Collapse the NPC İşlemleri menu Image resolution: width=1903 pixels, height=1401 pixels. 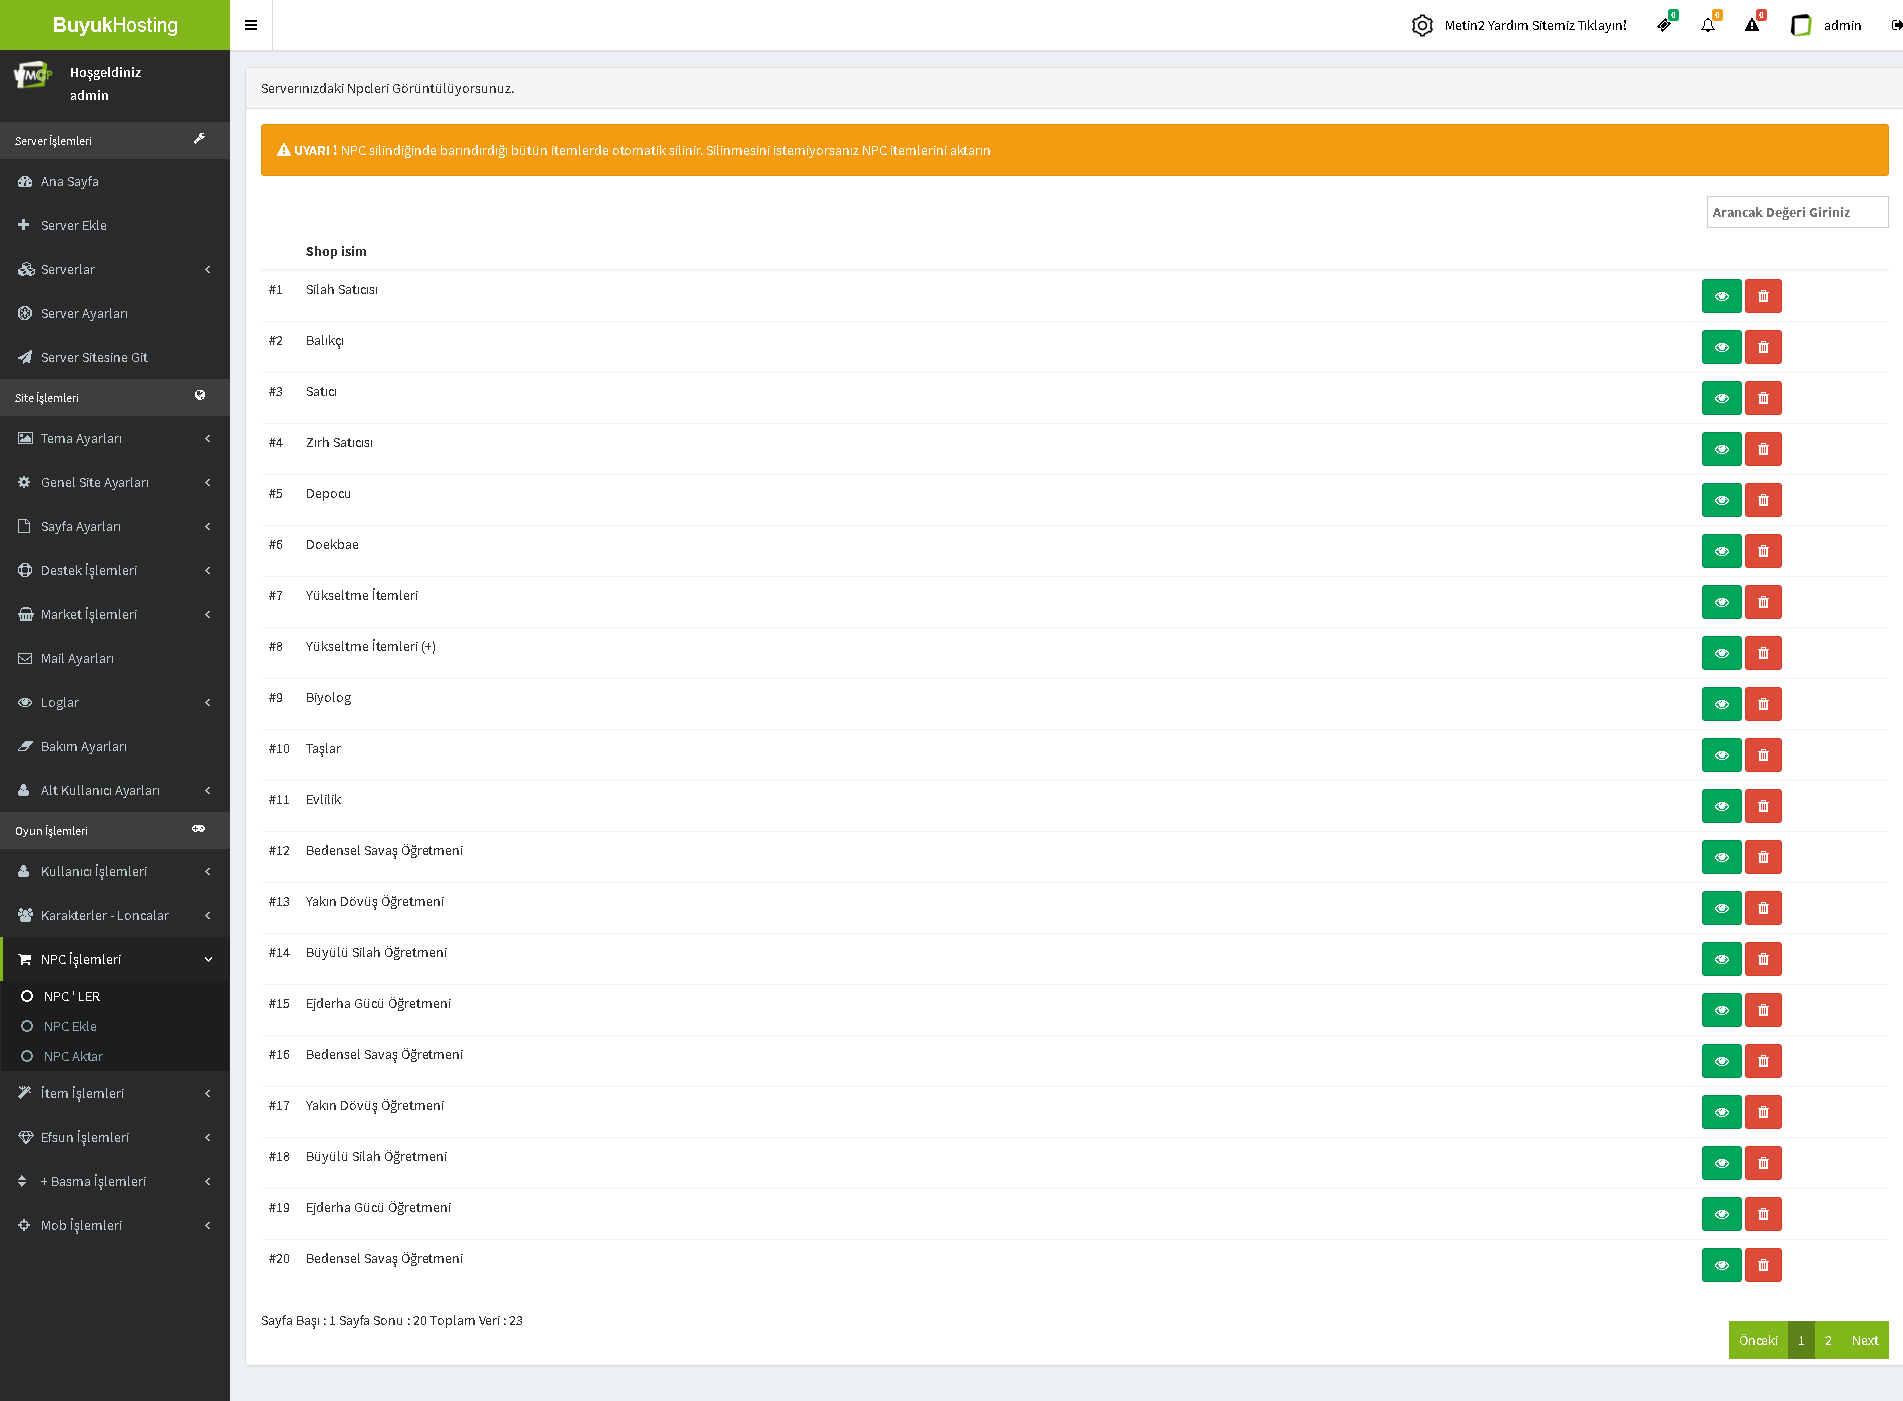click(114, 959)
